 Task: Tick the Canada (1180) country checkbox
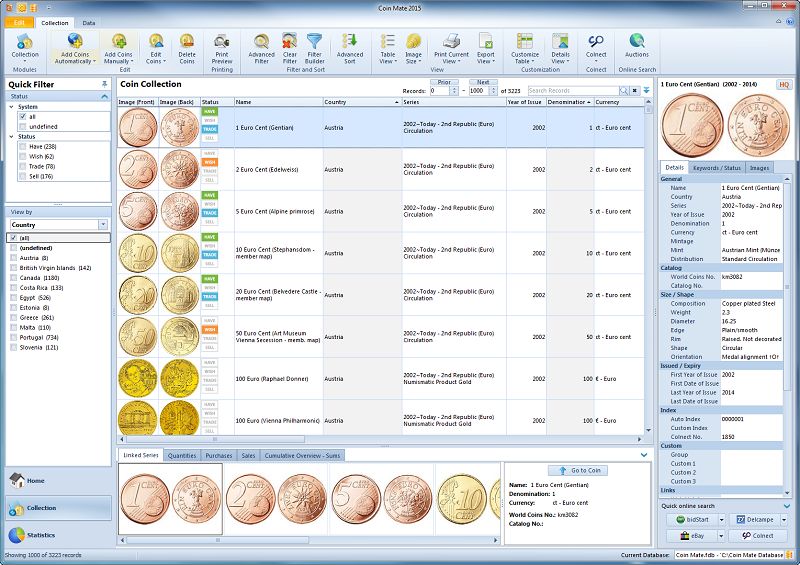[x=13, y=278]
